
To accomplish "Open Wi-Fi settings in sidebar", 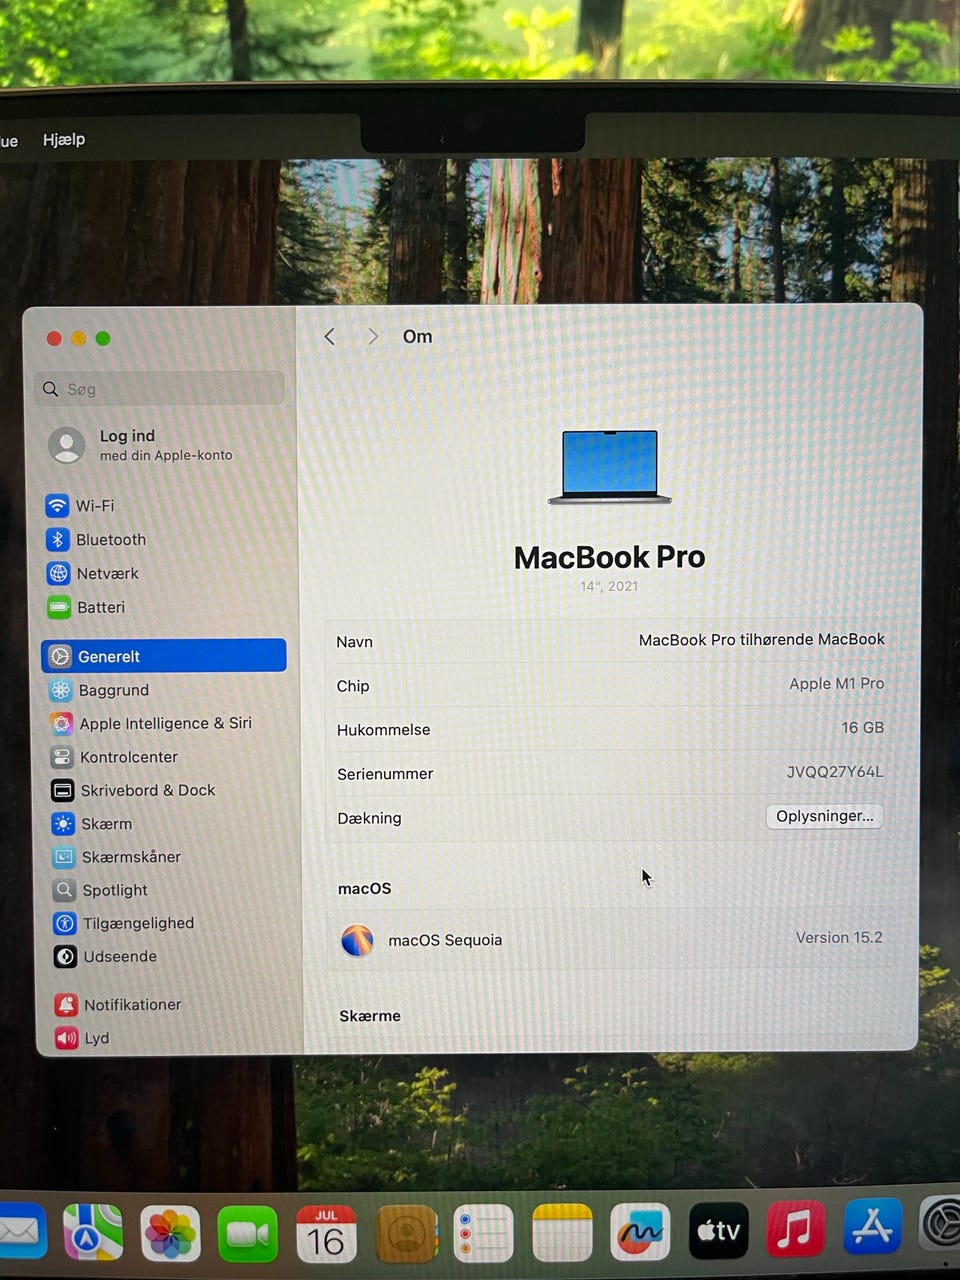I will coord(94,506).
